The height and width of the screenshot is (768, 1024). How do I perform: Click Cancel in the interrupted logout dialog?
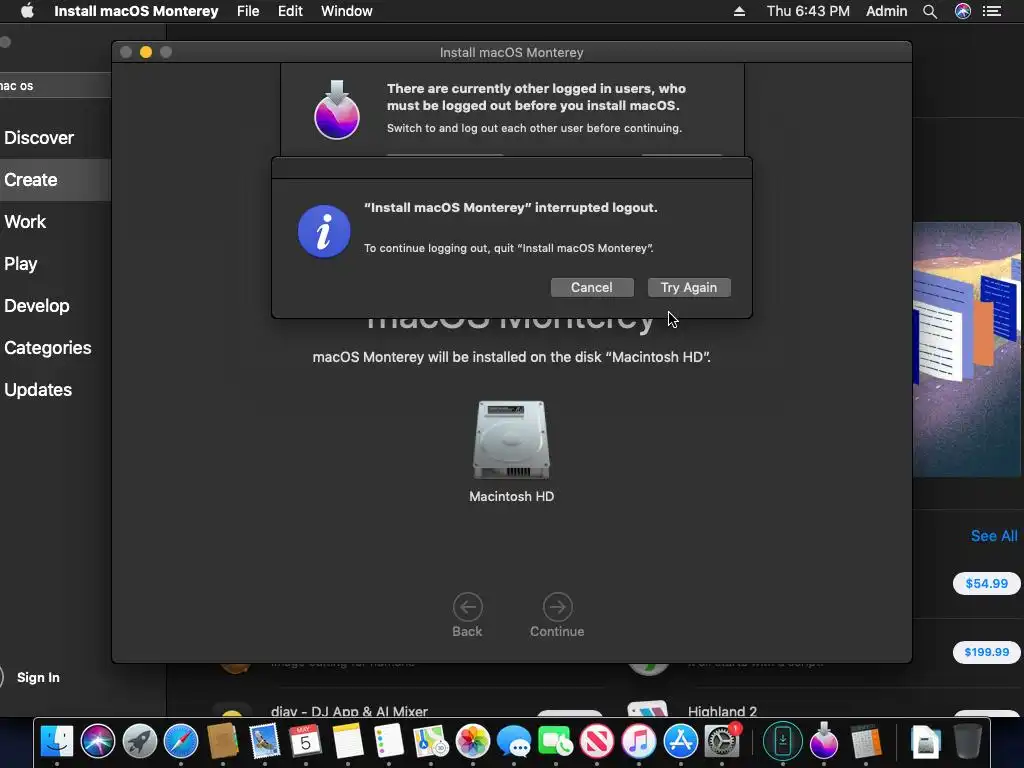pos(592,287)
